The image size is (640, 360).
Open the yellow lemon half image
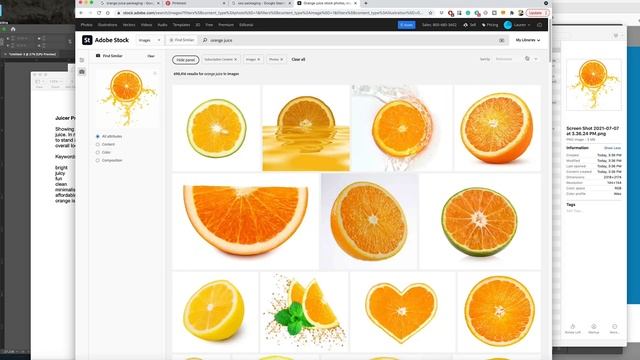tap(215, 312)
